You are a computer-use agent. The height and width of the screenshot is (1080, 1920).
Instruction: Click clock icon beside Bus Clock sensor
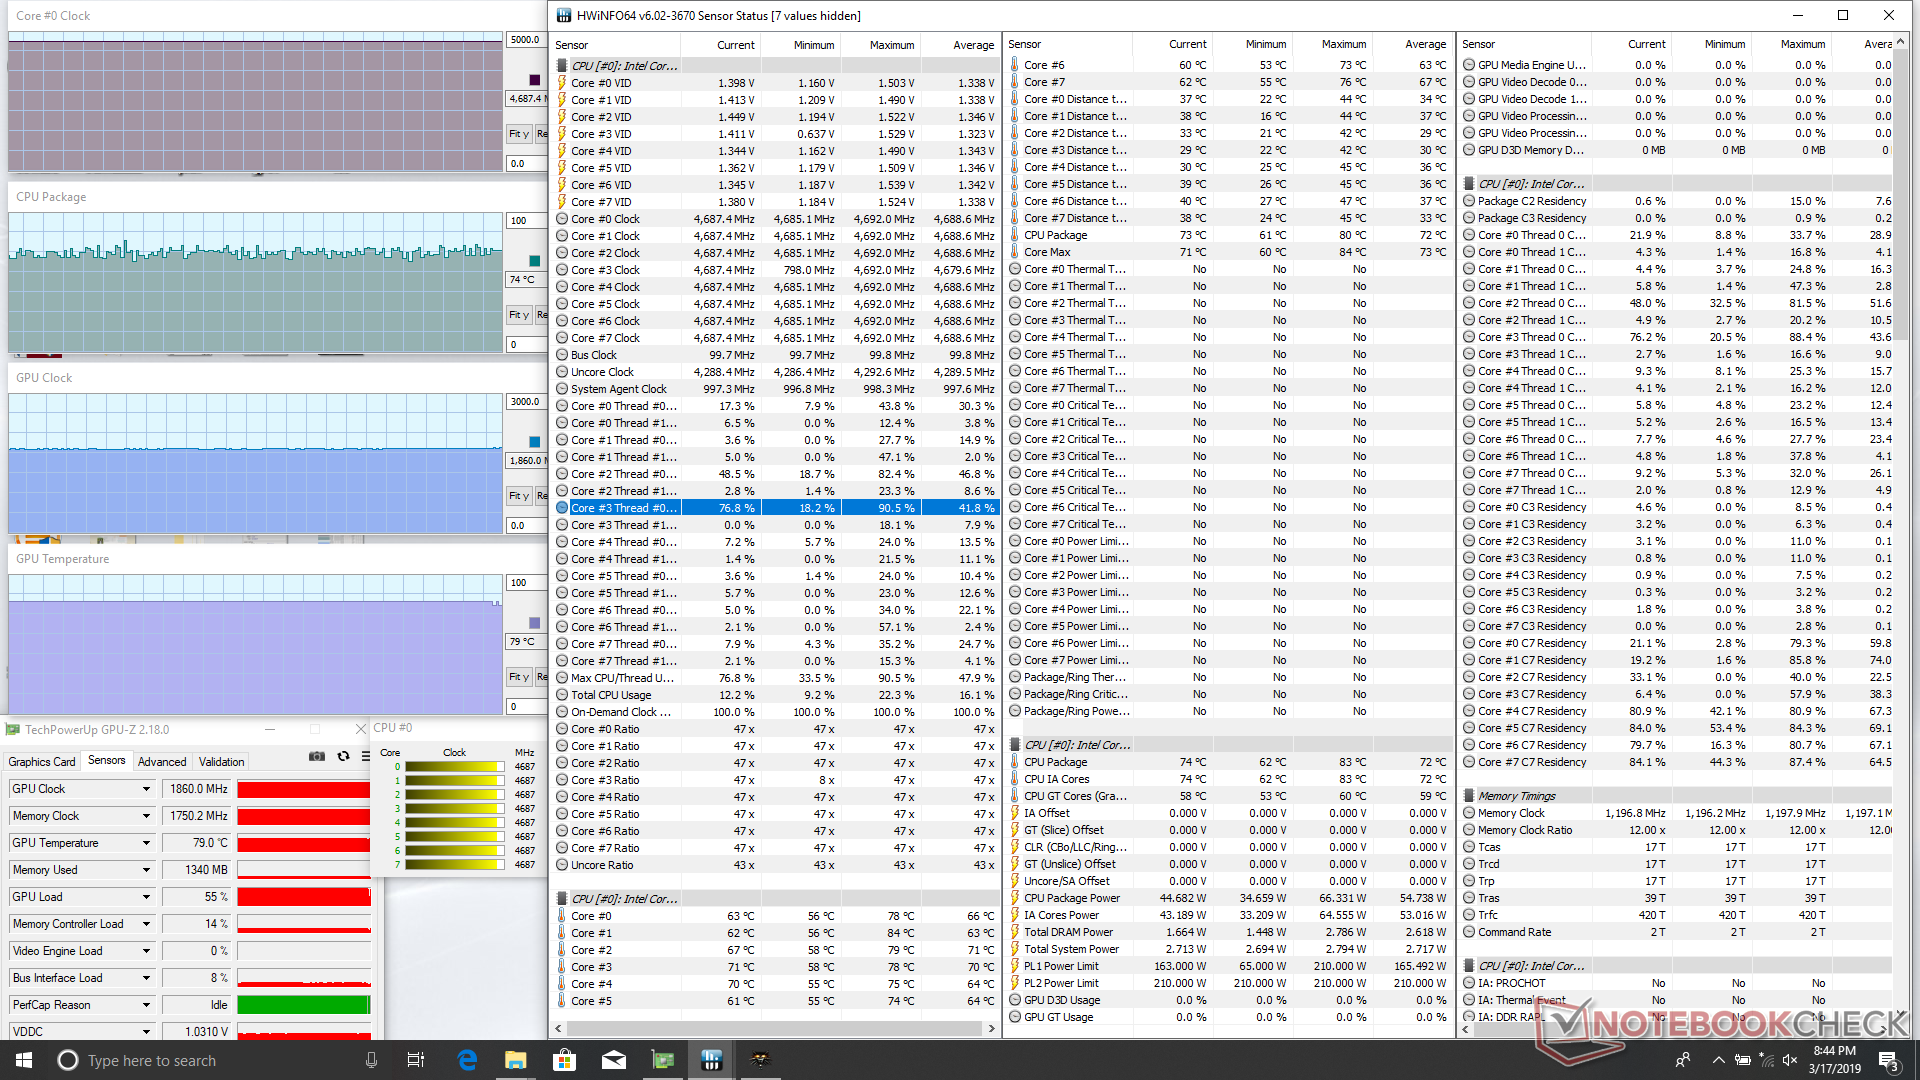coord(562,355)
